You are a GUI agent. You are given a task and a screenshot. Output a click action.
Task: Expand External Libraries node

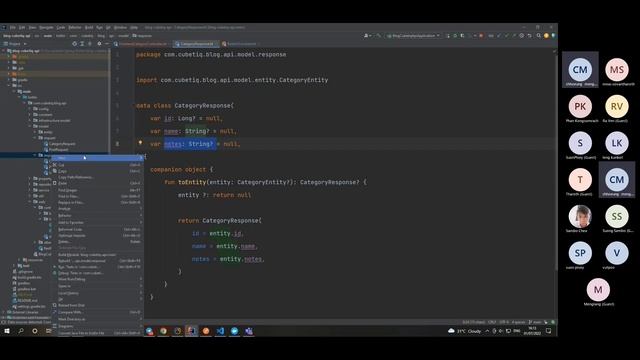click(x=4, y=312)
